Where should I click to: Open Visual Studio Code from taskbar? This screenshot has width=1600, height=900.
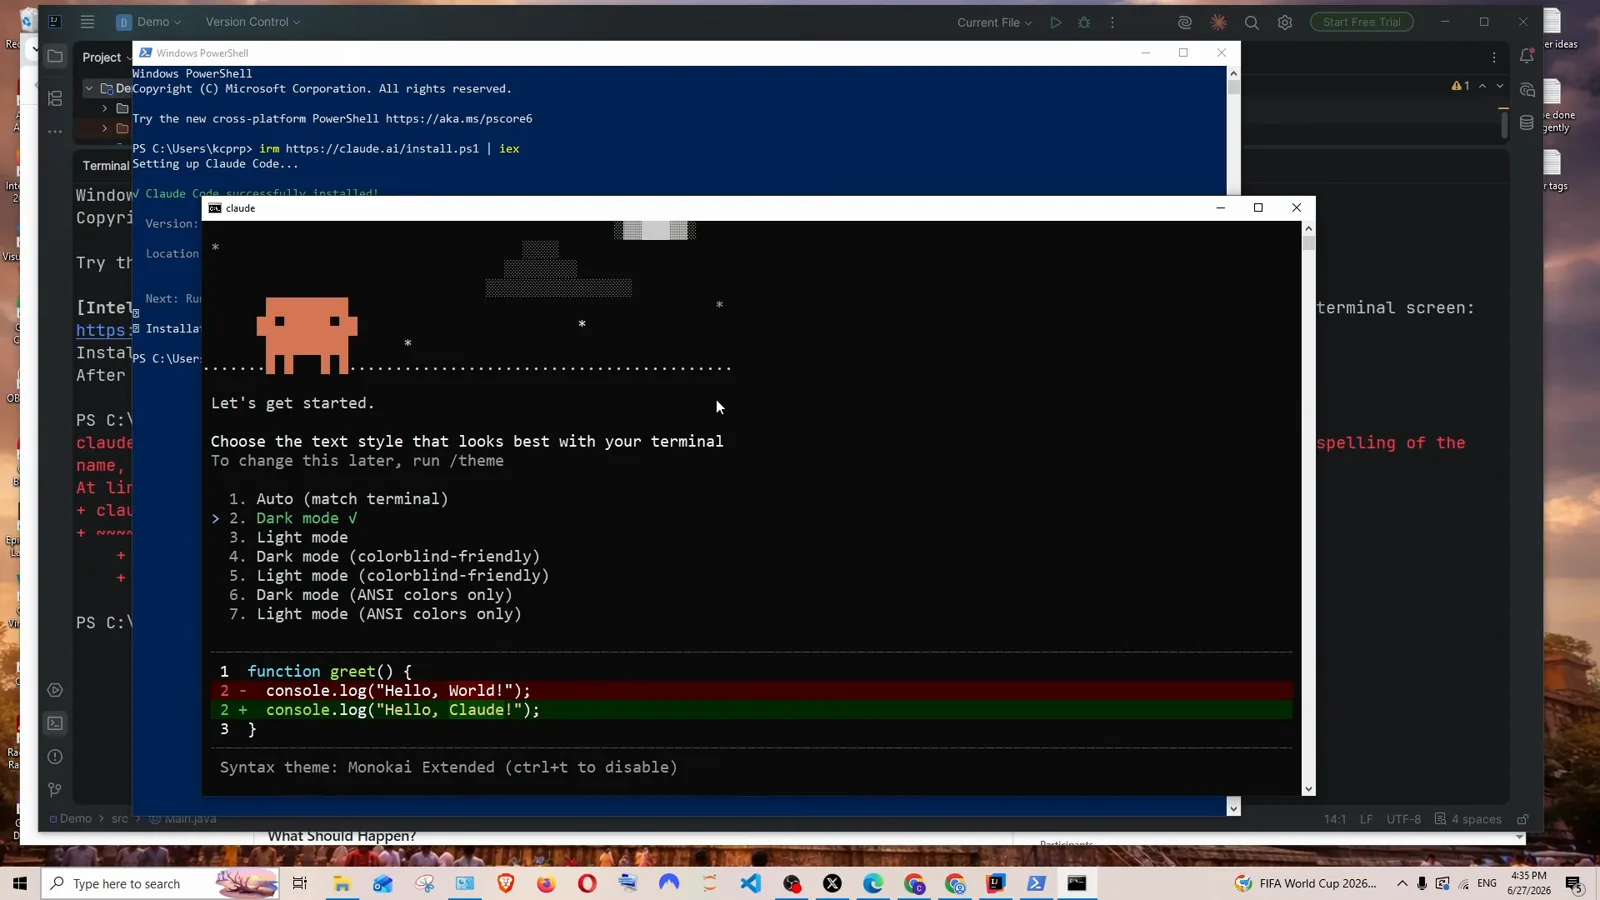751,883
